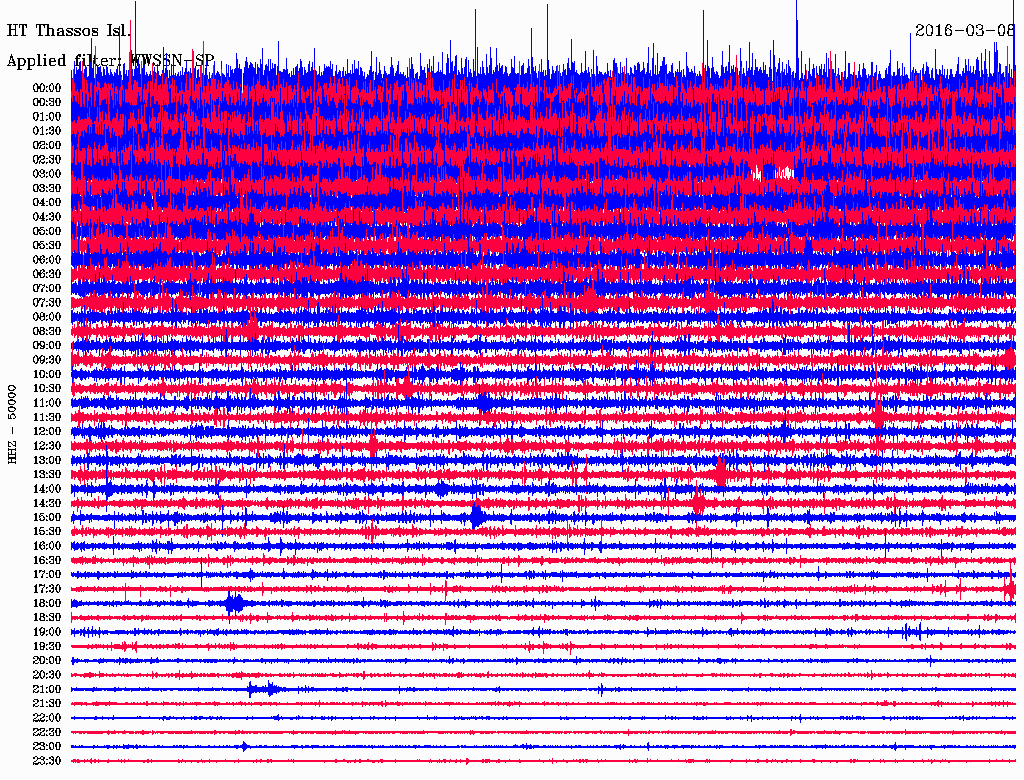This screenshot has height=780, width=1024.
Task: Mark the blue event on the 21:00 trace
Action: pyautogui.click(x=263, y=689)
